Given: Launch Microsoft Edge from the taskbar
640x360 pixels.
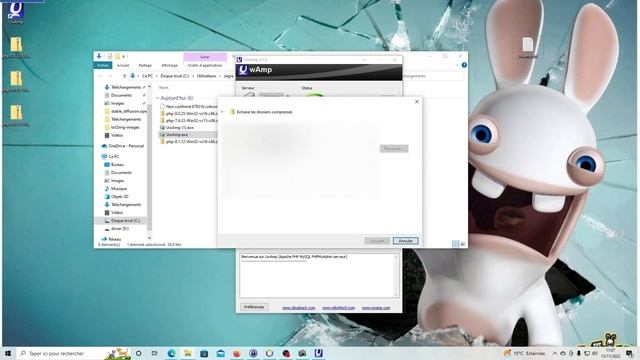Looking at the screenshot, I should (171, 353).
